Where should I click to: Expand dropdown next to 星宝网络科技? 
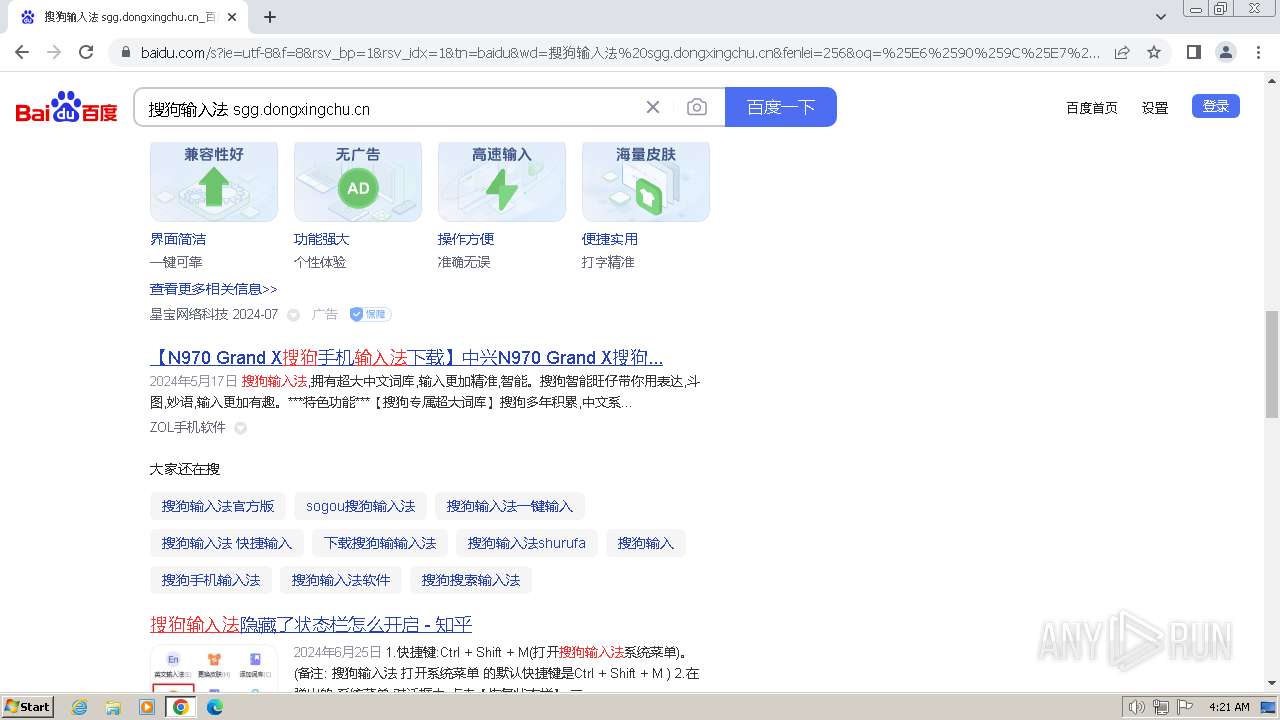pos(293,315)
